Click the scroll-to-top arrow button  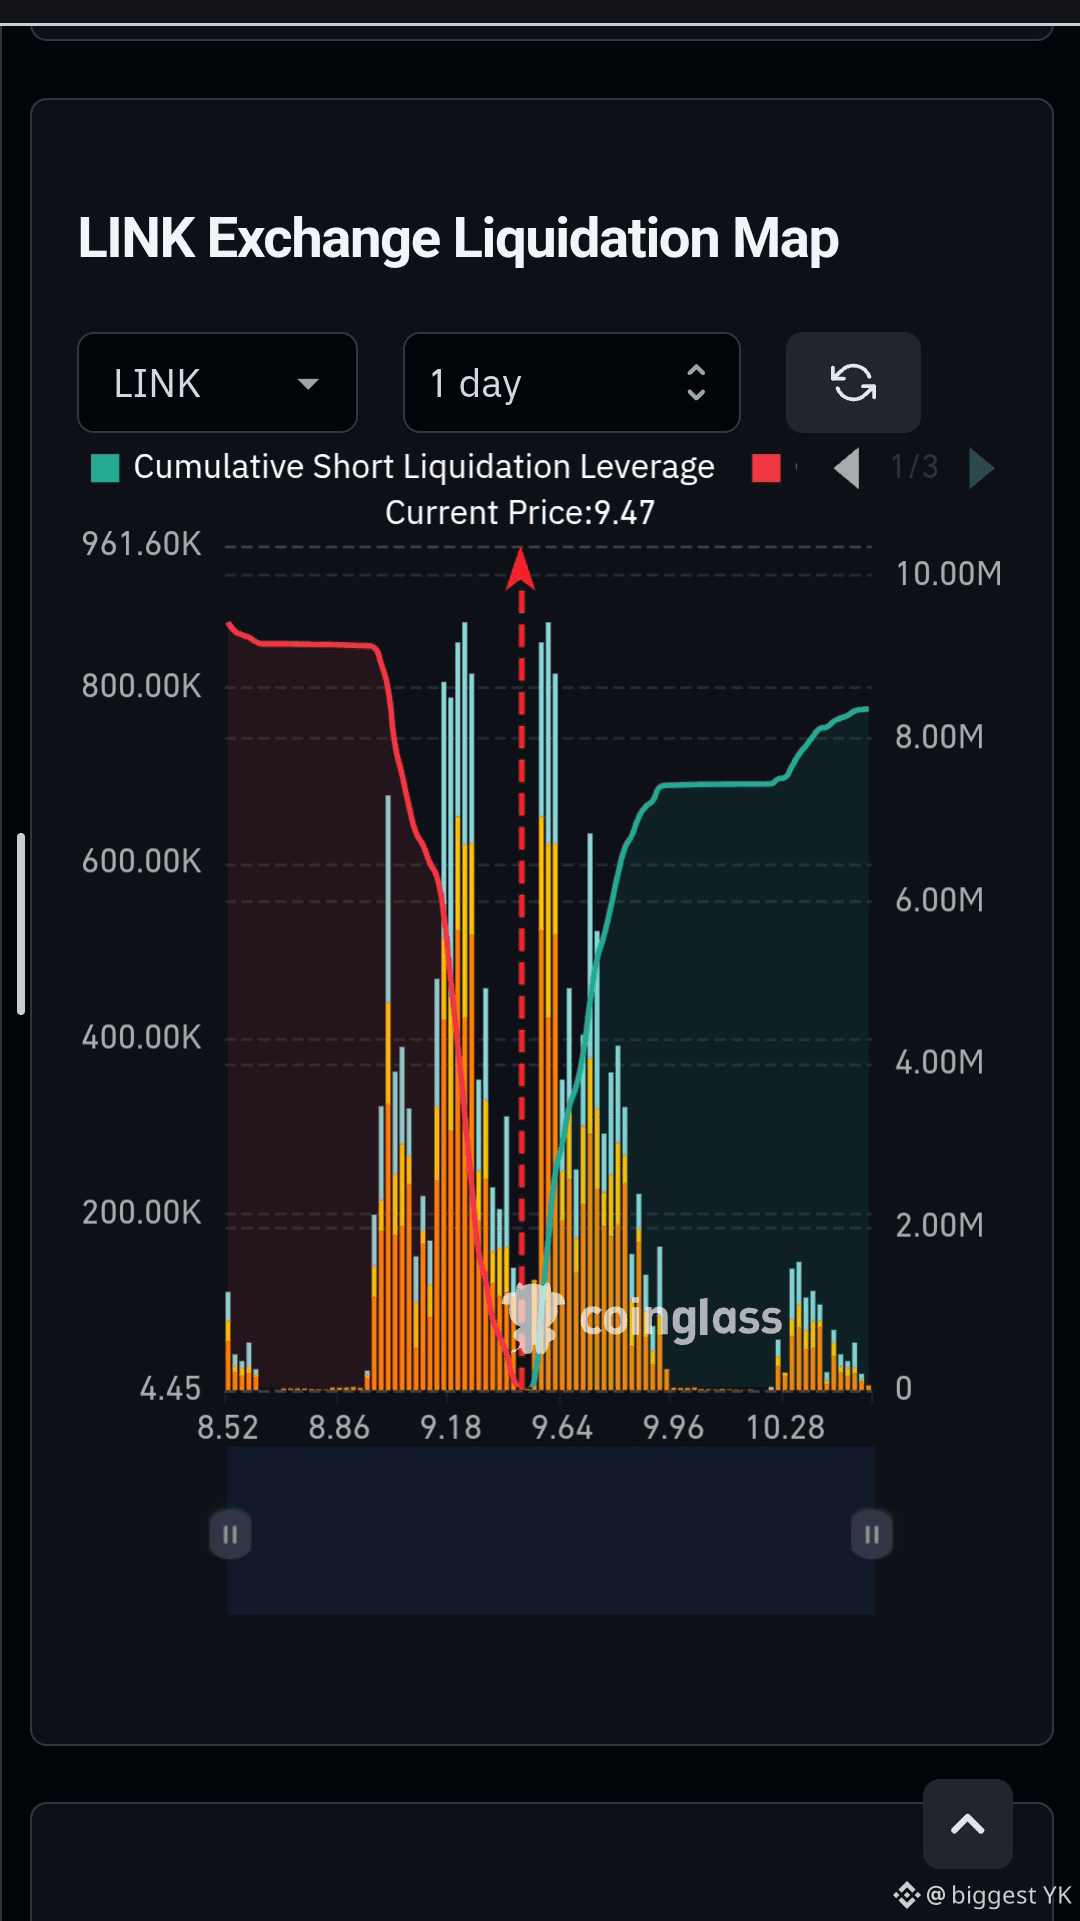(x=967, y=1825)
